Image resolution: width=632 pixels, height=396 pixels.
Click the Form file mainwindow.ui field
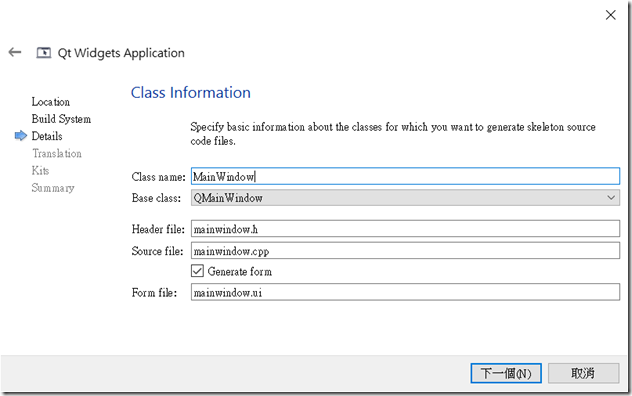point(405,292)
